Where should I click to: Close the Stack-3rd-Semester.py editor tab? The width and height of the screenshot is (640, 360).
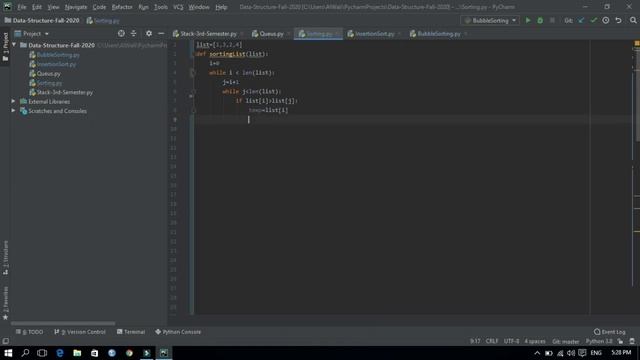pos(242,34)
